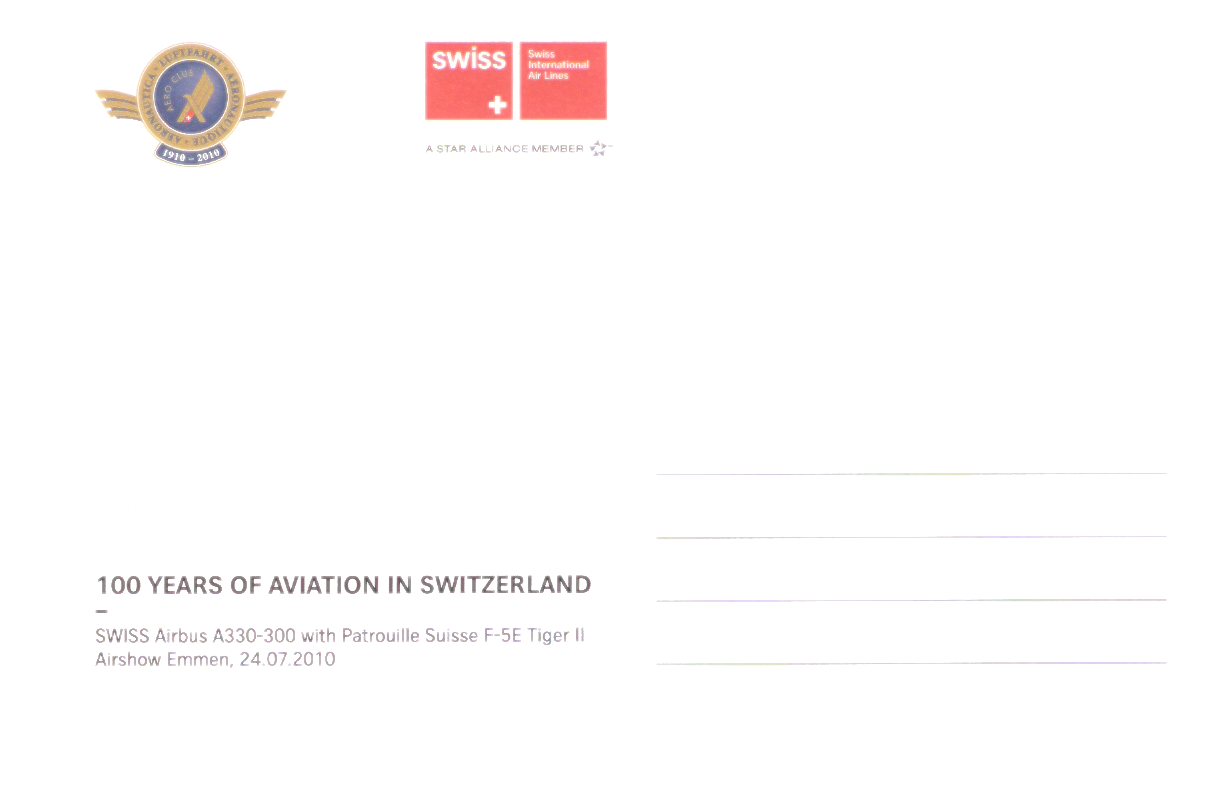Viewport: 1211px width, 798px height.
Task: Click the A STAR ALLIANCE MEMBER text
Action: coord(504,148)
